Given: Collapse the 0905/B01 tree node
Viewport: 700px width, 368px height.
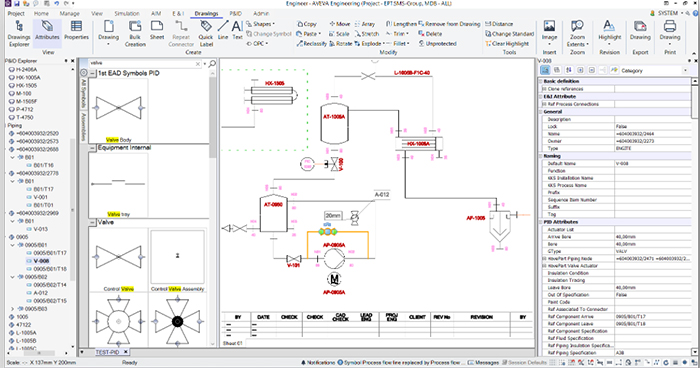Looking at the screenshot, I should click(x=13, y=245).
